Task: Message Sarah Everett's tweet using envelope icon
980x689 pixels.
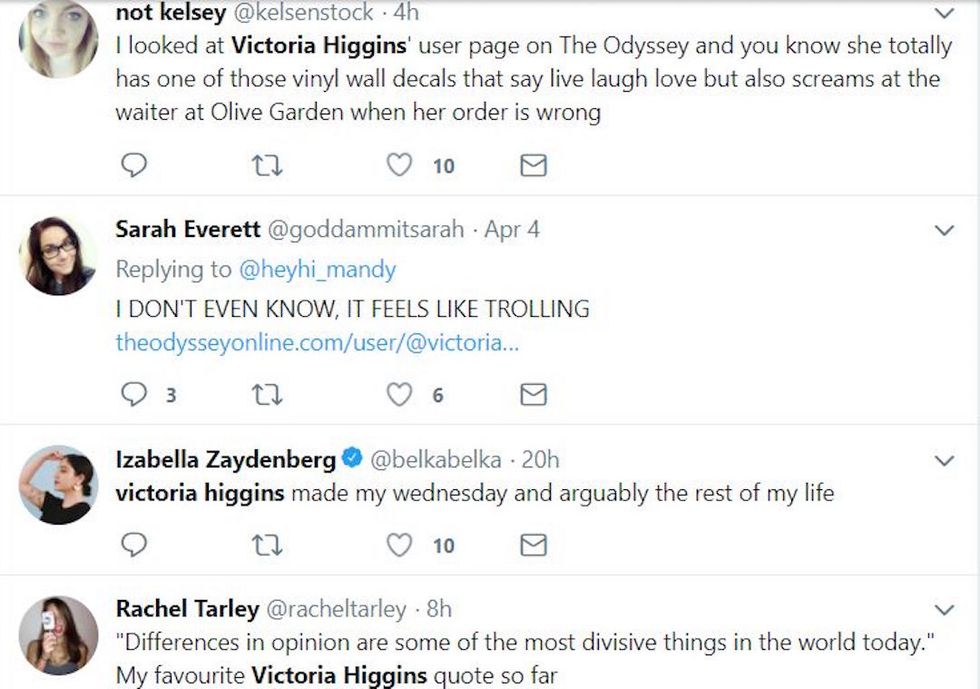Action: click(534, 395)
